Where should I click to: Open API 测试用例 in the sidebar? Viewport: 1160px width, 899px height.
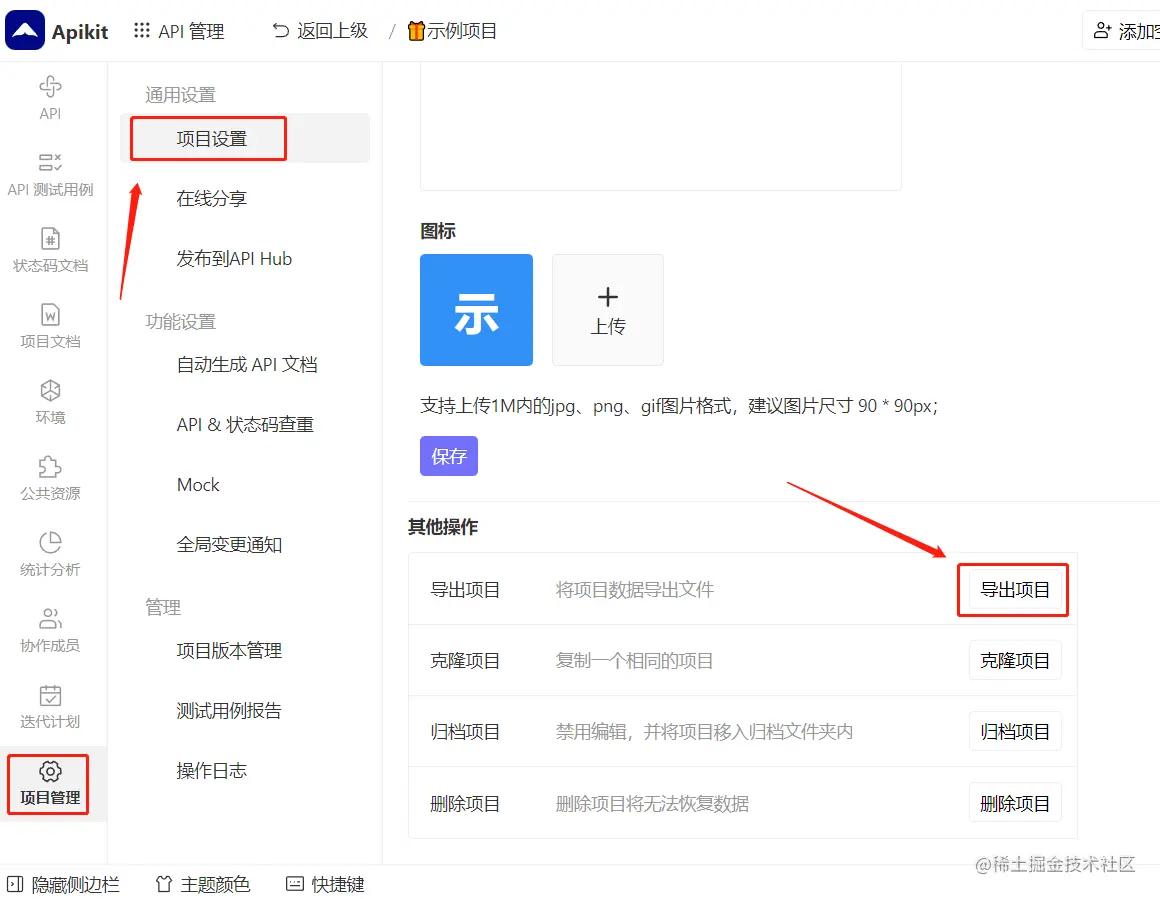coord(50,175)
